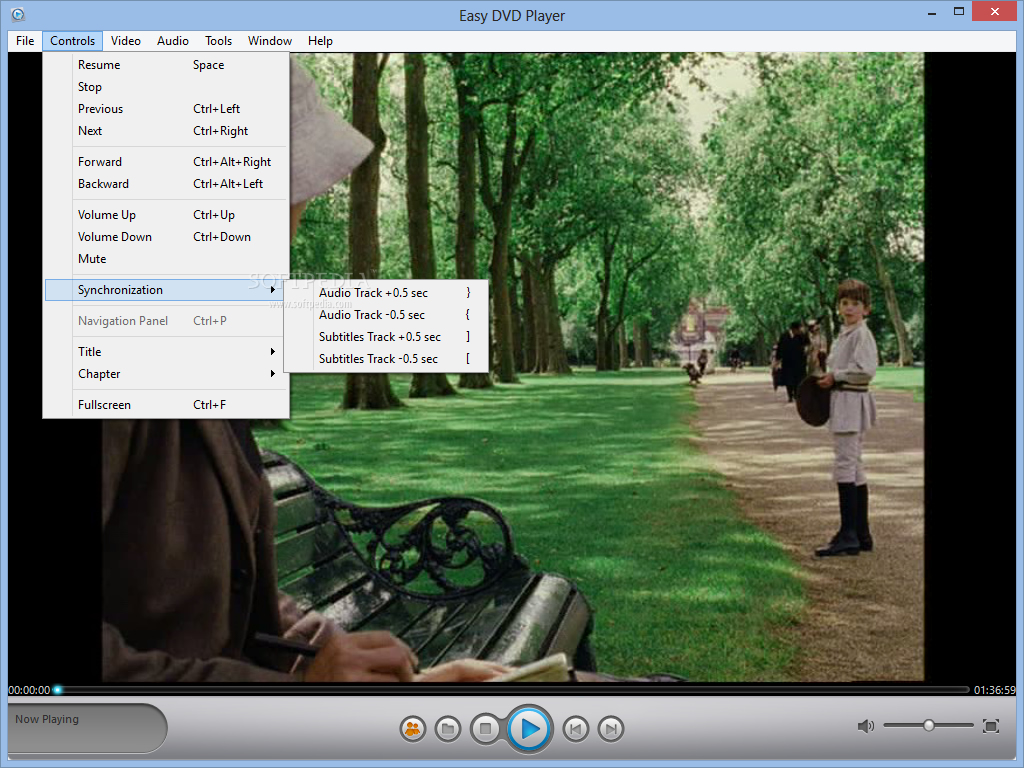Expand the Chapter submenu
Viewport: 1024px width, 768px height.
(167, 374)
